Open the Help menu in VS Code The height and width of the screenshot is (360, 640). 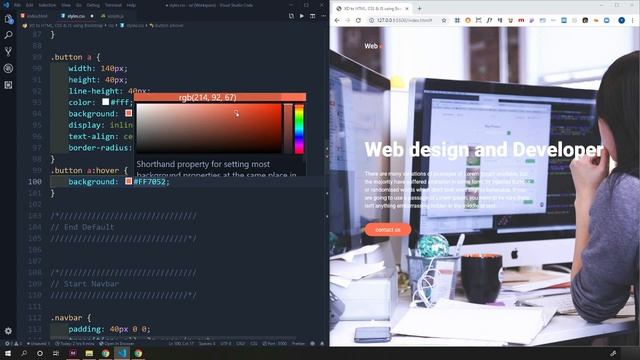131,5
